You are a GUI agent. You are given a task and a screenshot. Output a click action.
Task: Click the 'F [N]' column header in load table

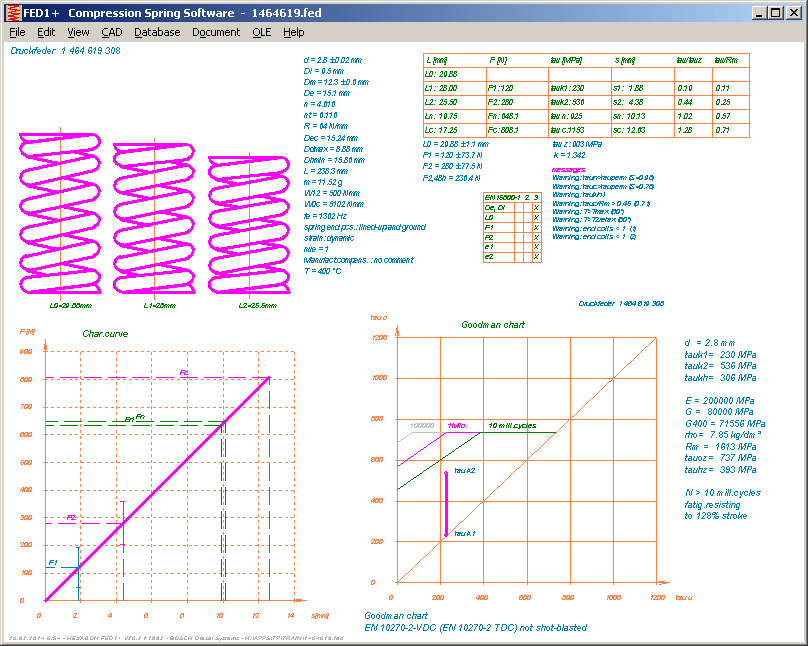click(499, 60)
